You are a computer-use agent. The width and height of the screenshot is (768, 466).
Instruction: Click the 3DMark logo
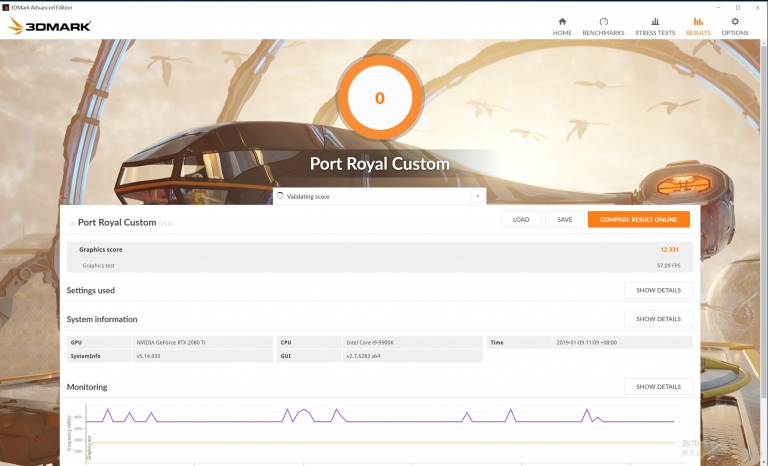coord(49,26)
